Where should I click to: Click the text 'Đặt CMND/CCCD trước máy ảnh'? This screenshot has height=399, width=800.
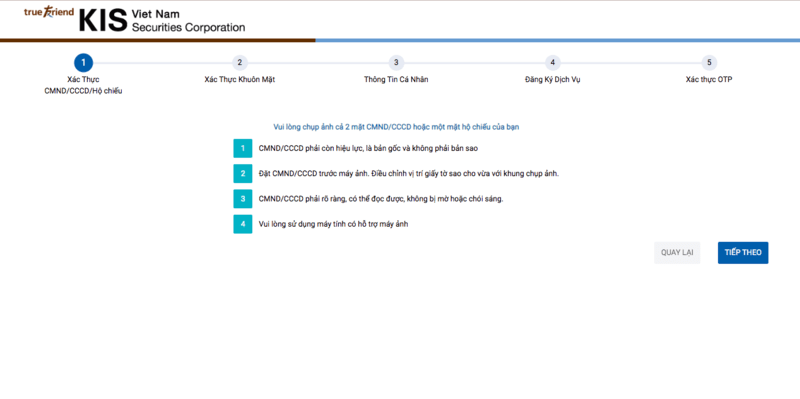(x=409, y=173)
